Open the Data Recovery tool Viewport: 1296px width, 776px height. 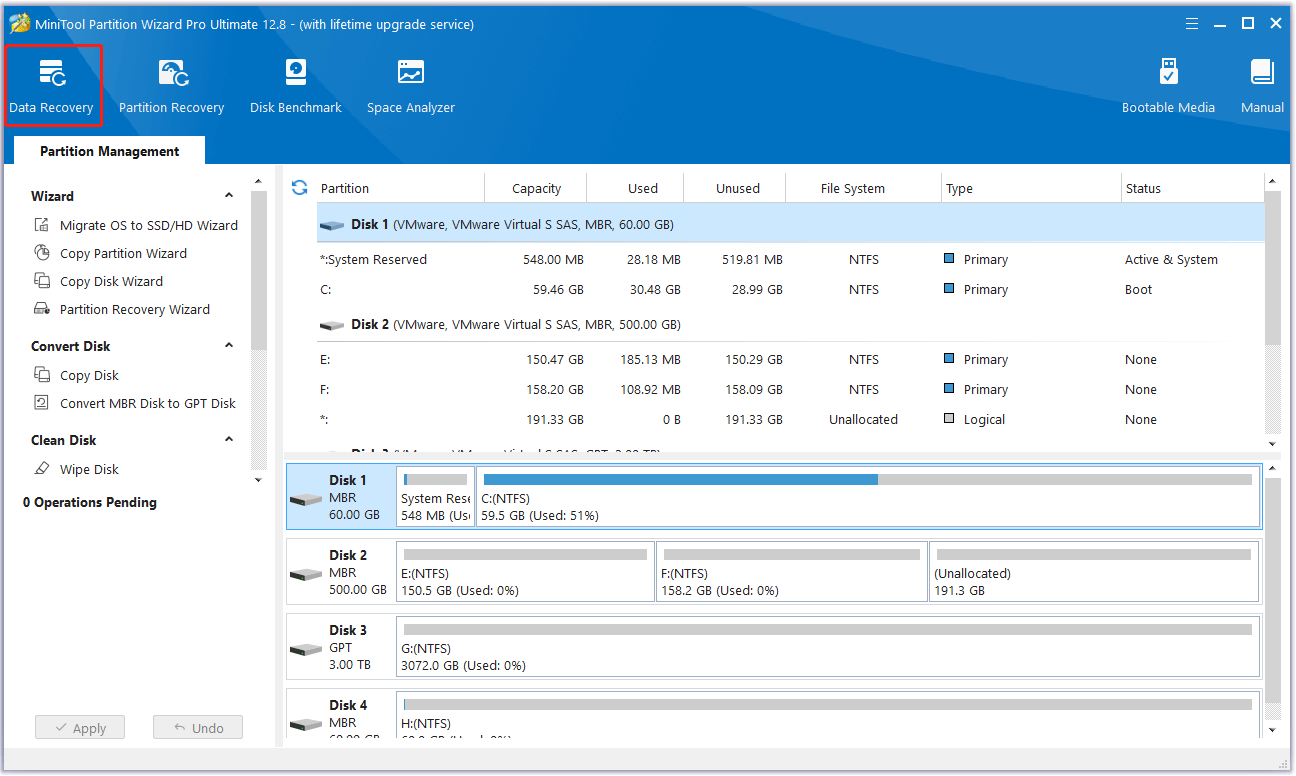[x=52, y=86]
